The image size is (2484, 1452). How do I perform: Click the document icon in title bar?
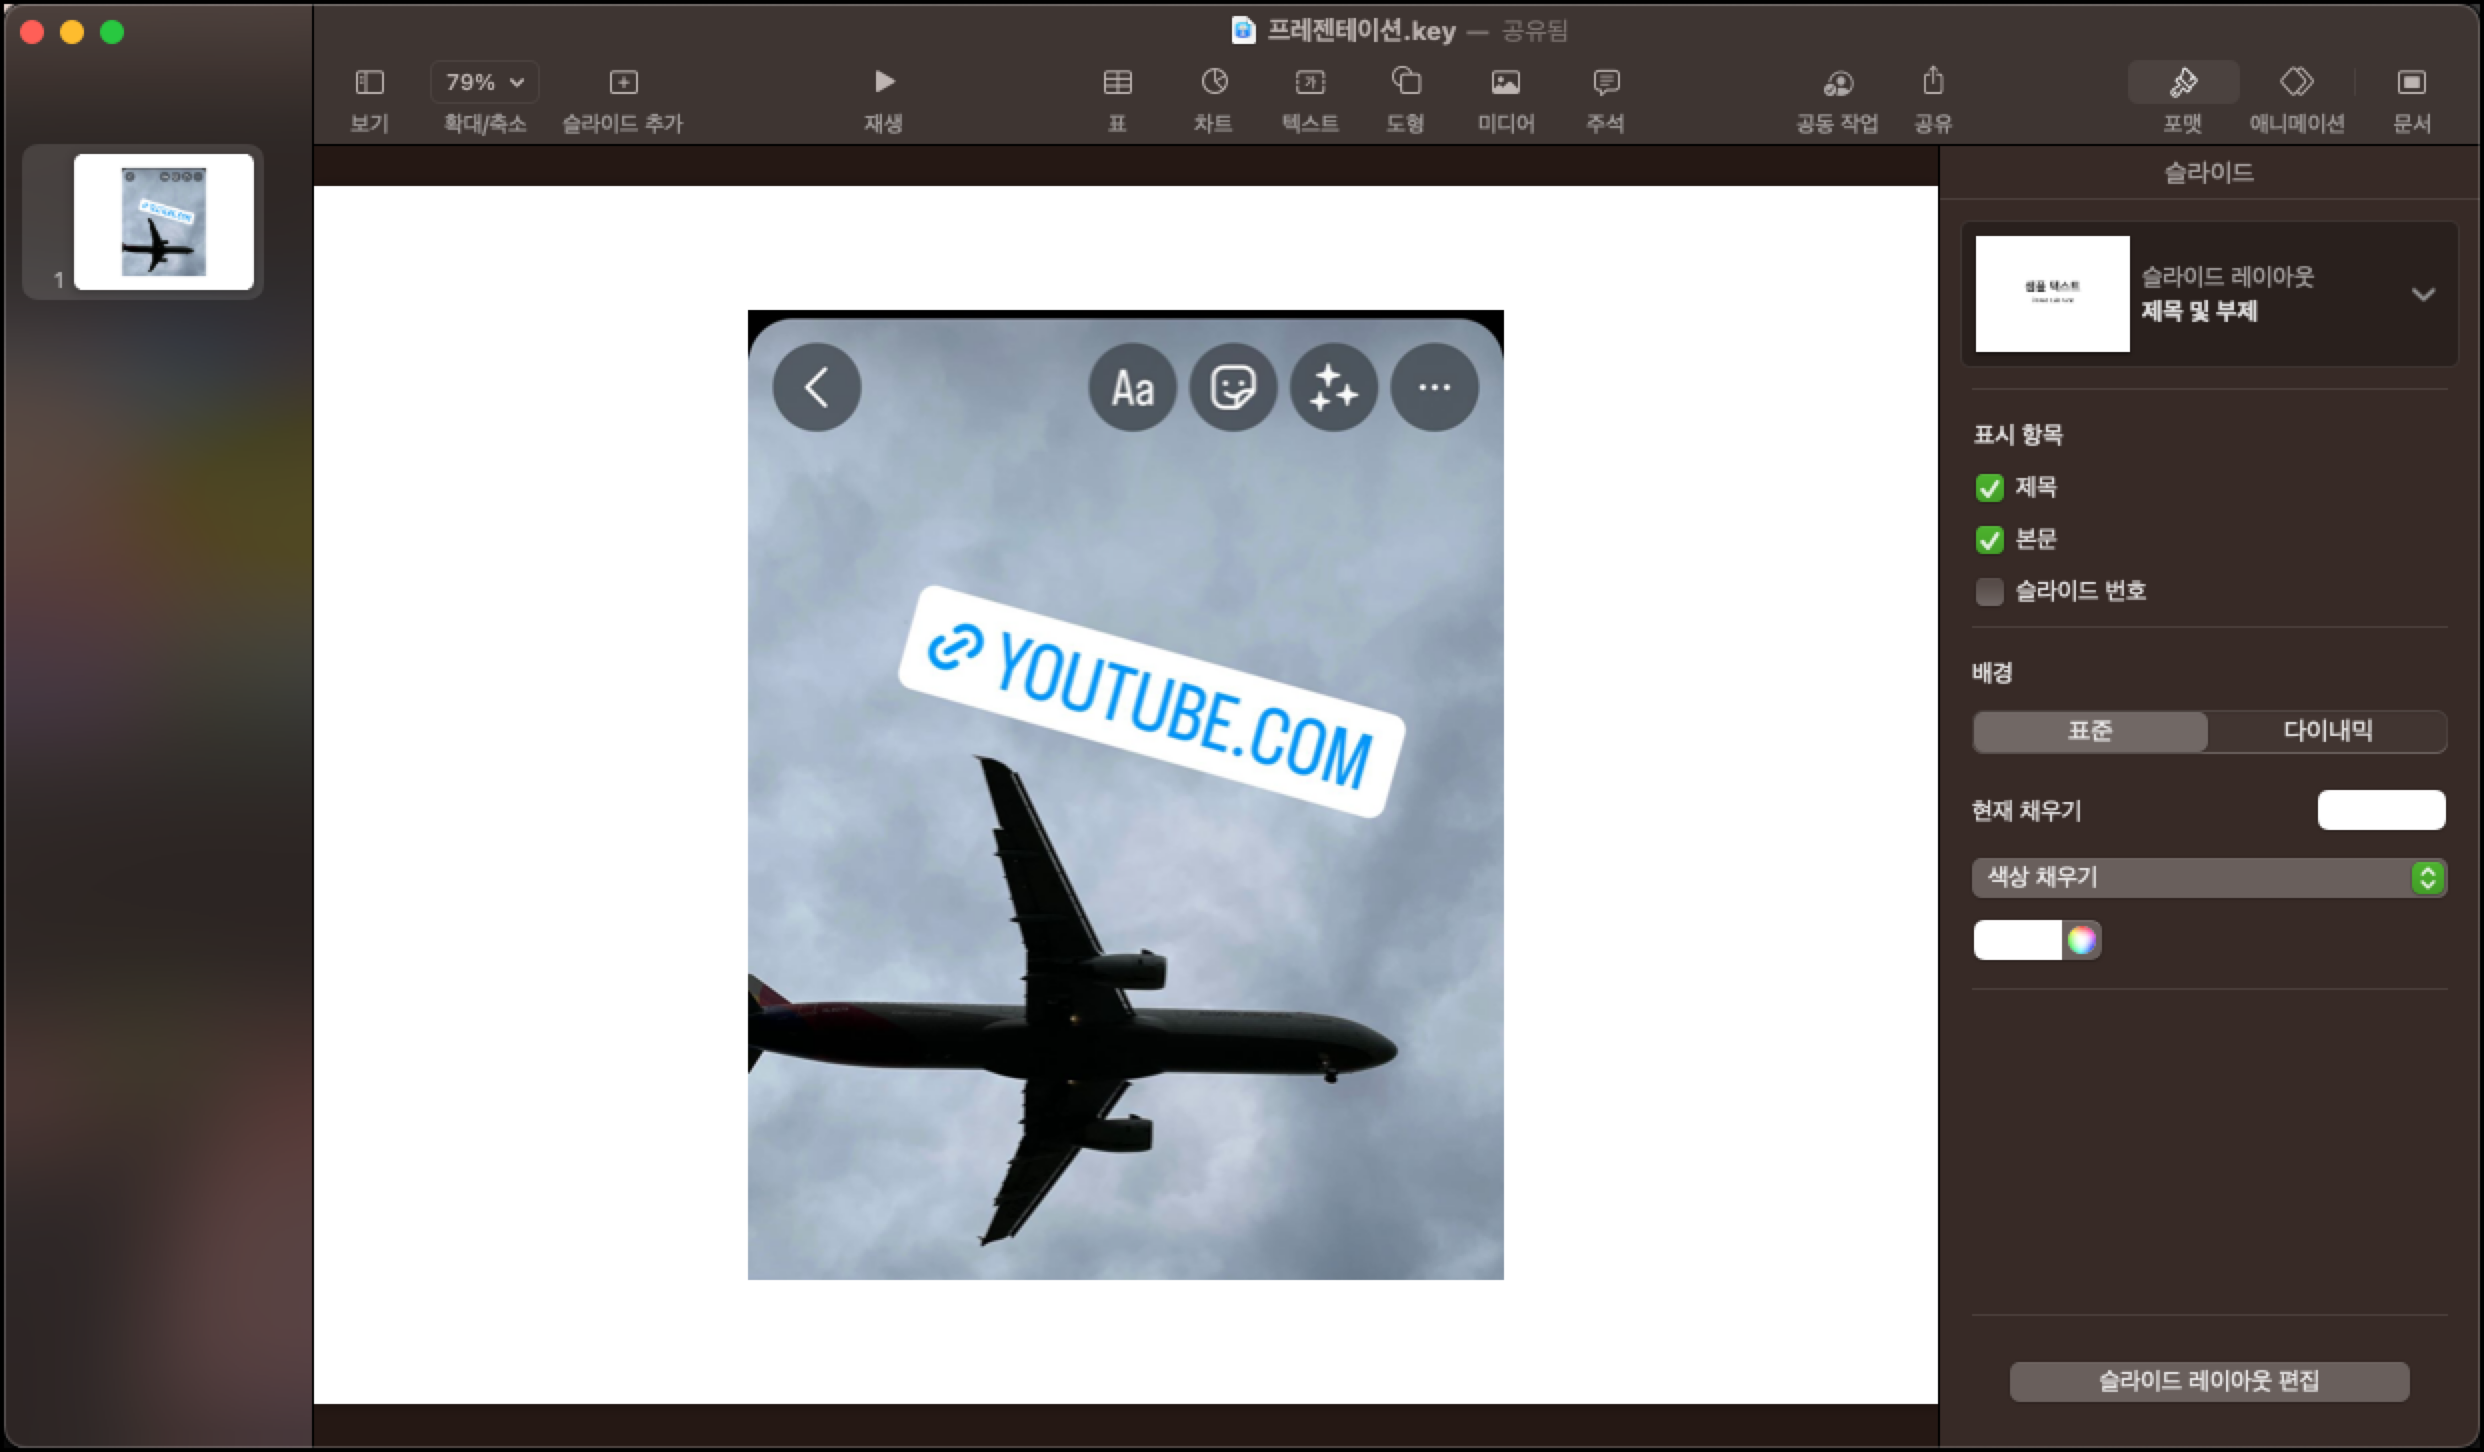1243,31
